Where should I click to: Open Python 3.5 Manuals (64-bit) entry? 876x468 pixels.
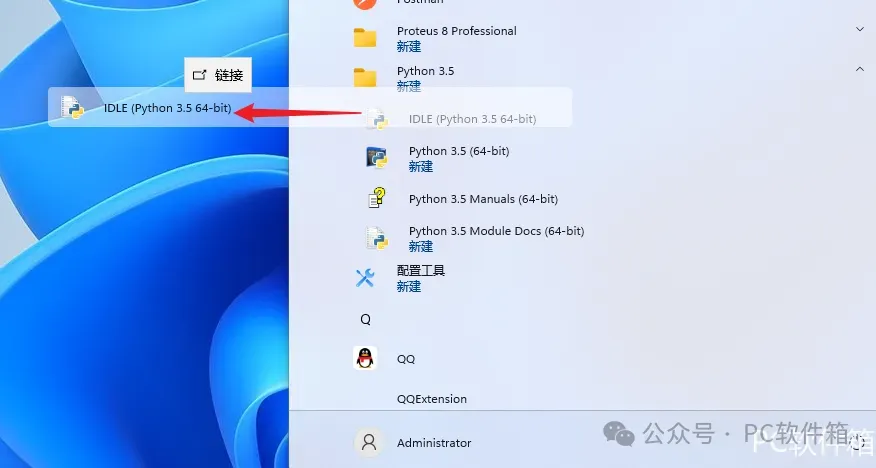pos(483,199)
